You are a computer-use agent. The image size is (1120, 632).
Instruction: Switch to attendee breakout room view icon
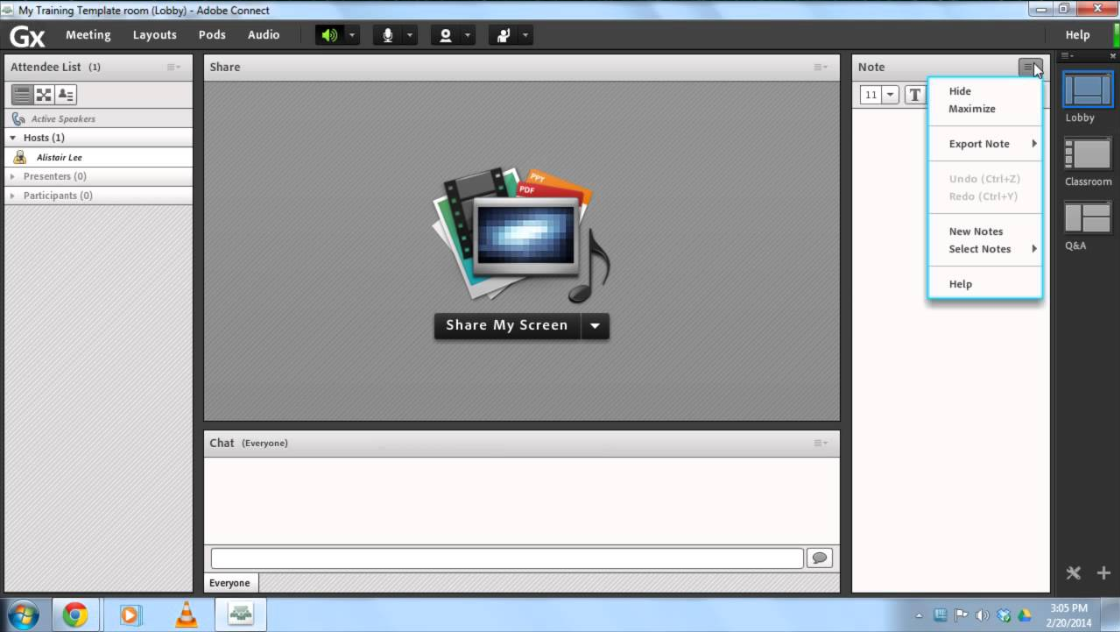[44, 95]
